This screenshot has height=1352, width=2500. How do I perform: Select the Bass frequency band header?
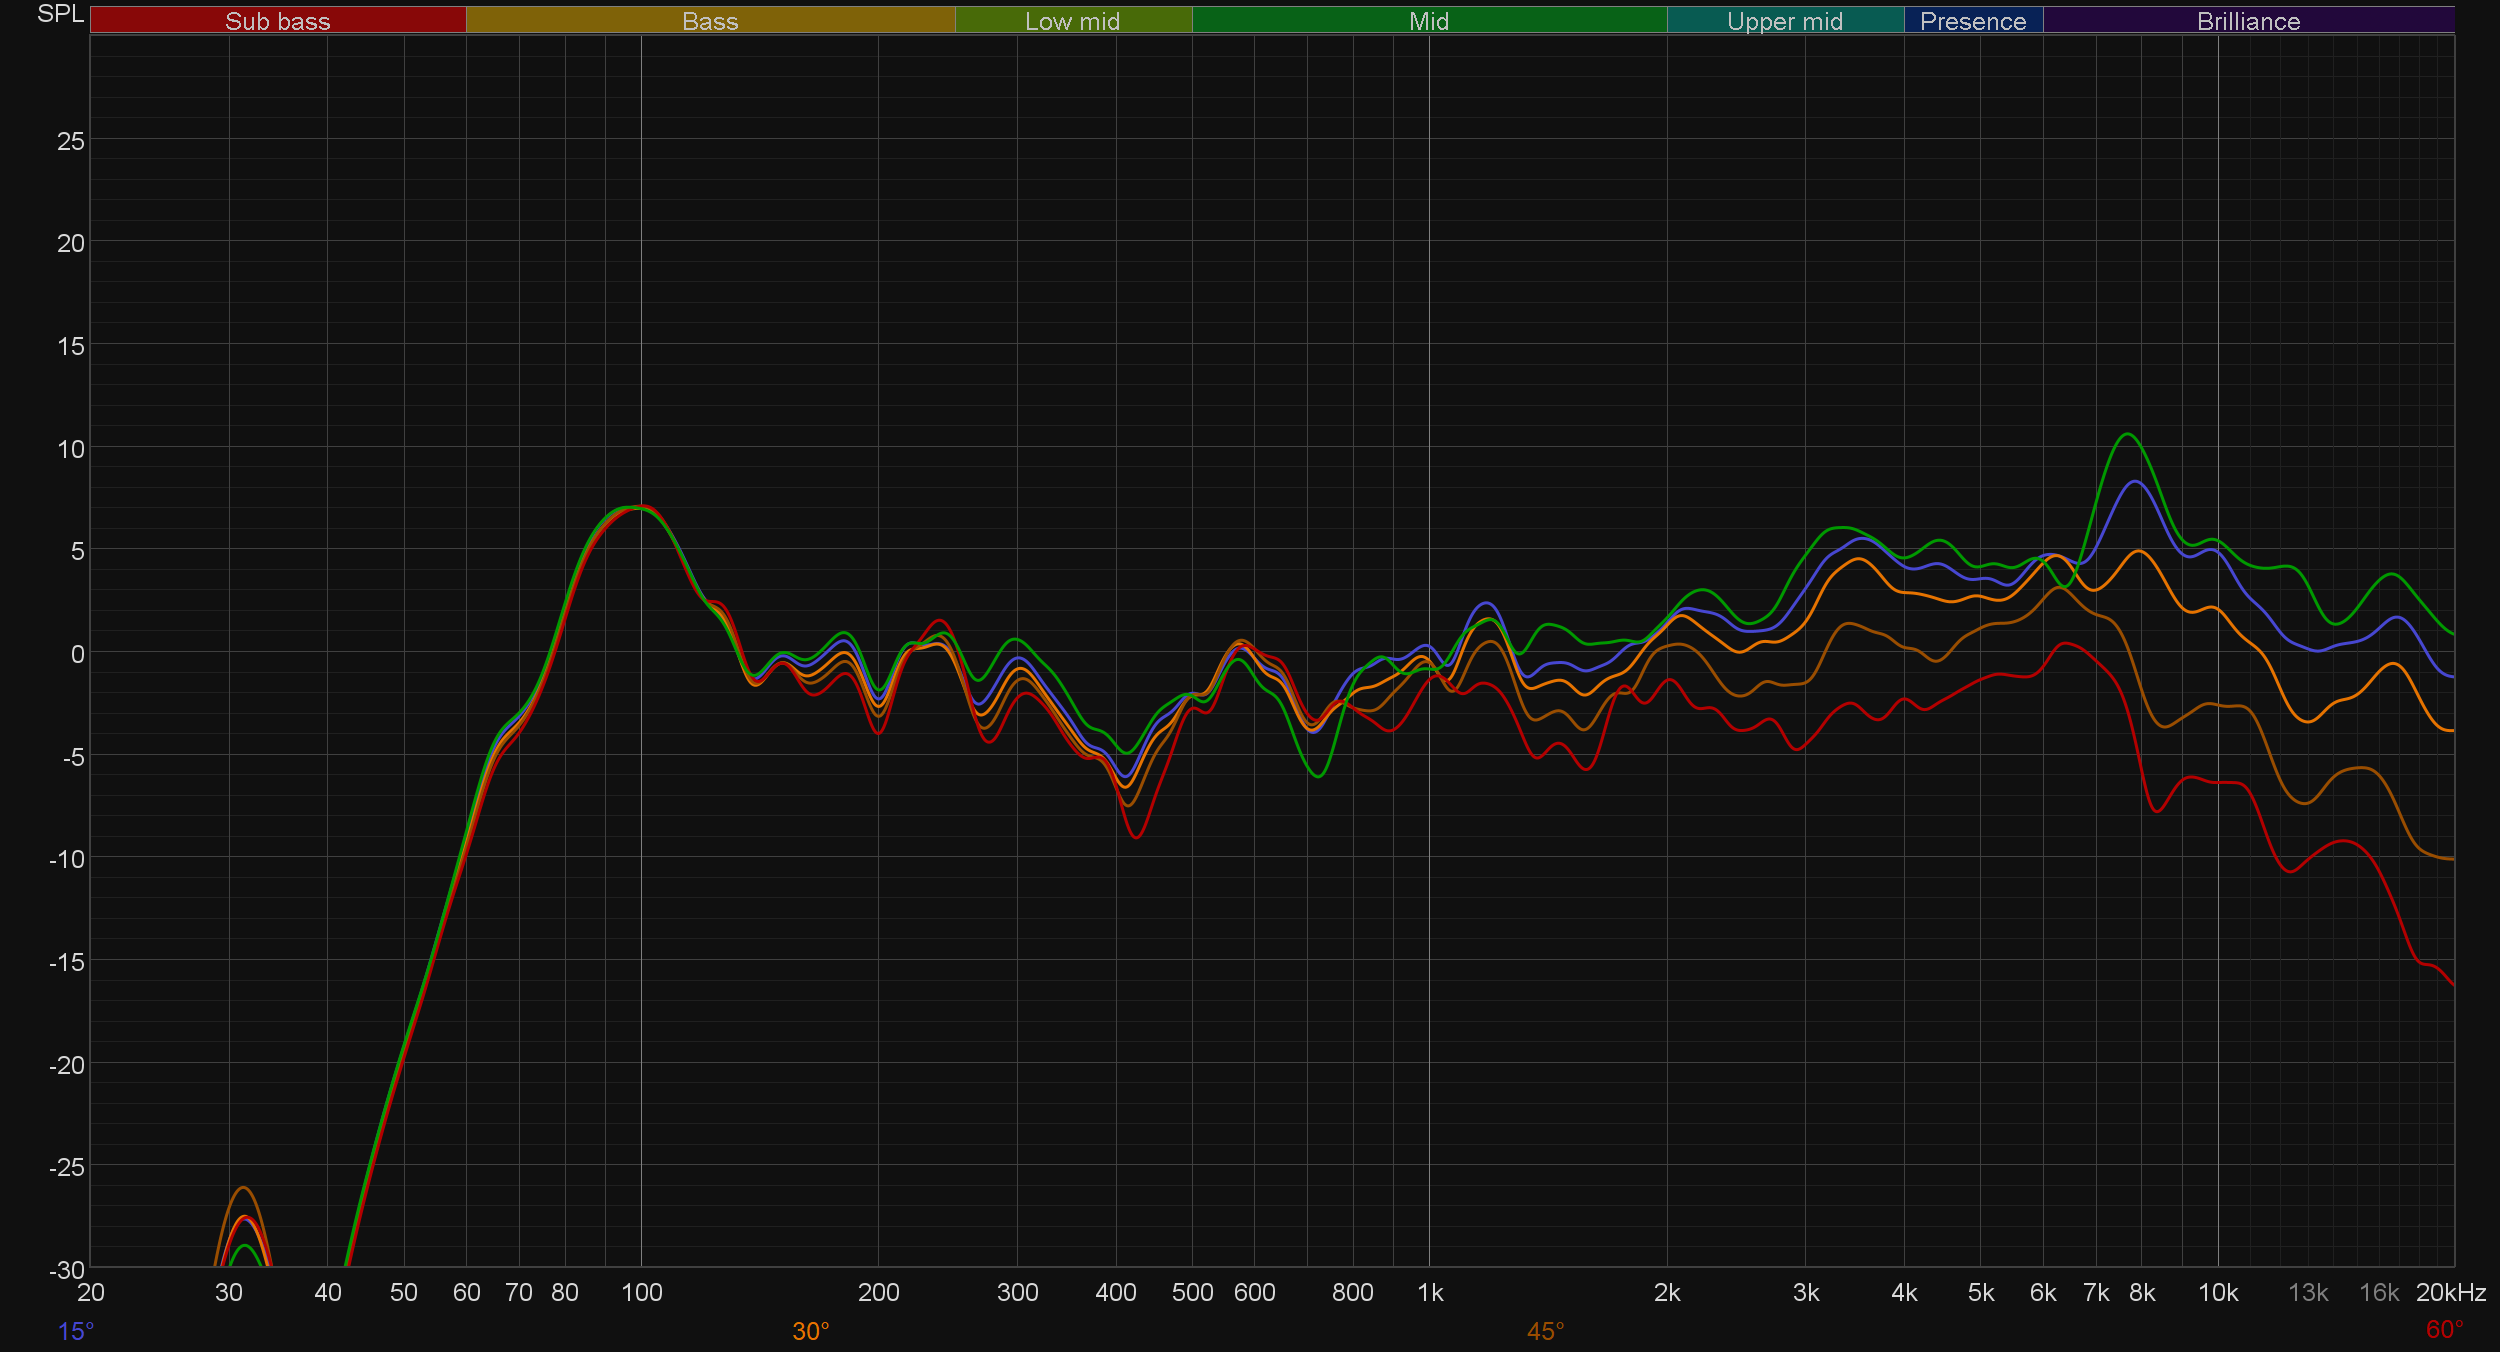tap(710, 21)
